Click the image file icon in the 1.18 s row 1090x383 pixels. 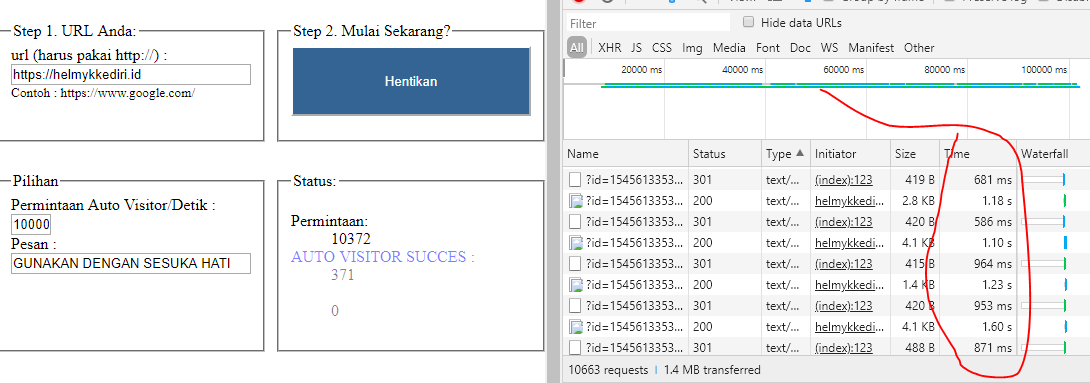click(576, 201)
